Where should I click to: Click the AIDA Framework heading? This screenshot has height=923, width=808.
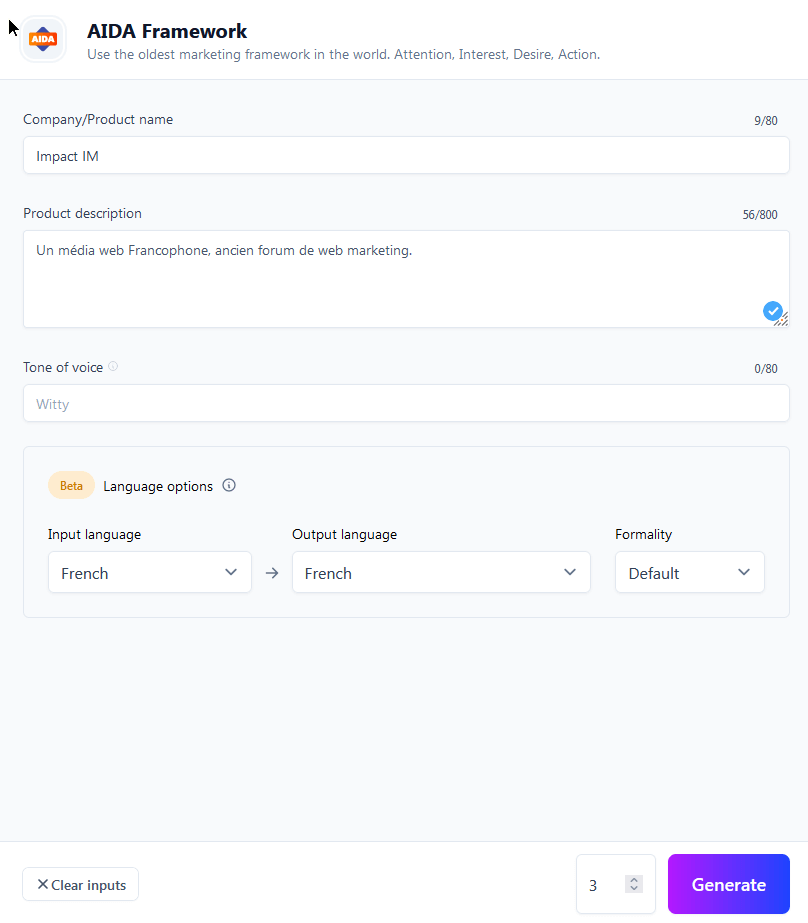click(x=166, y=31)
